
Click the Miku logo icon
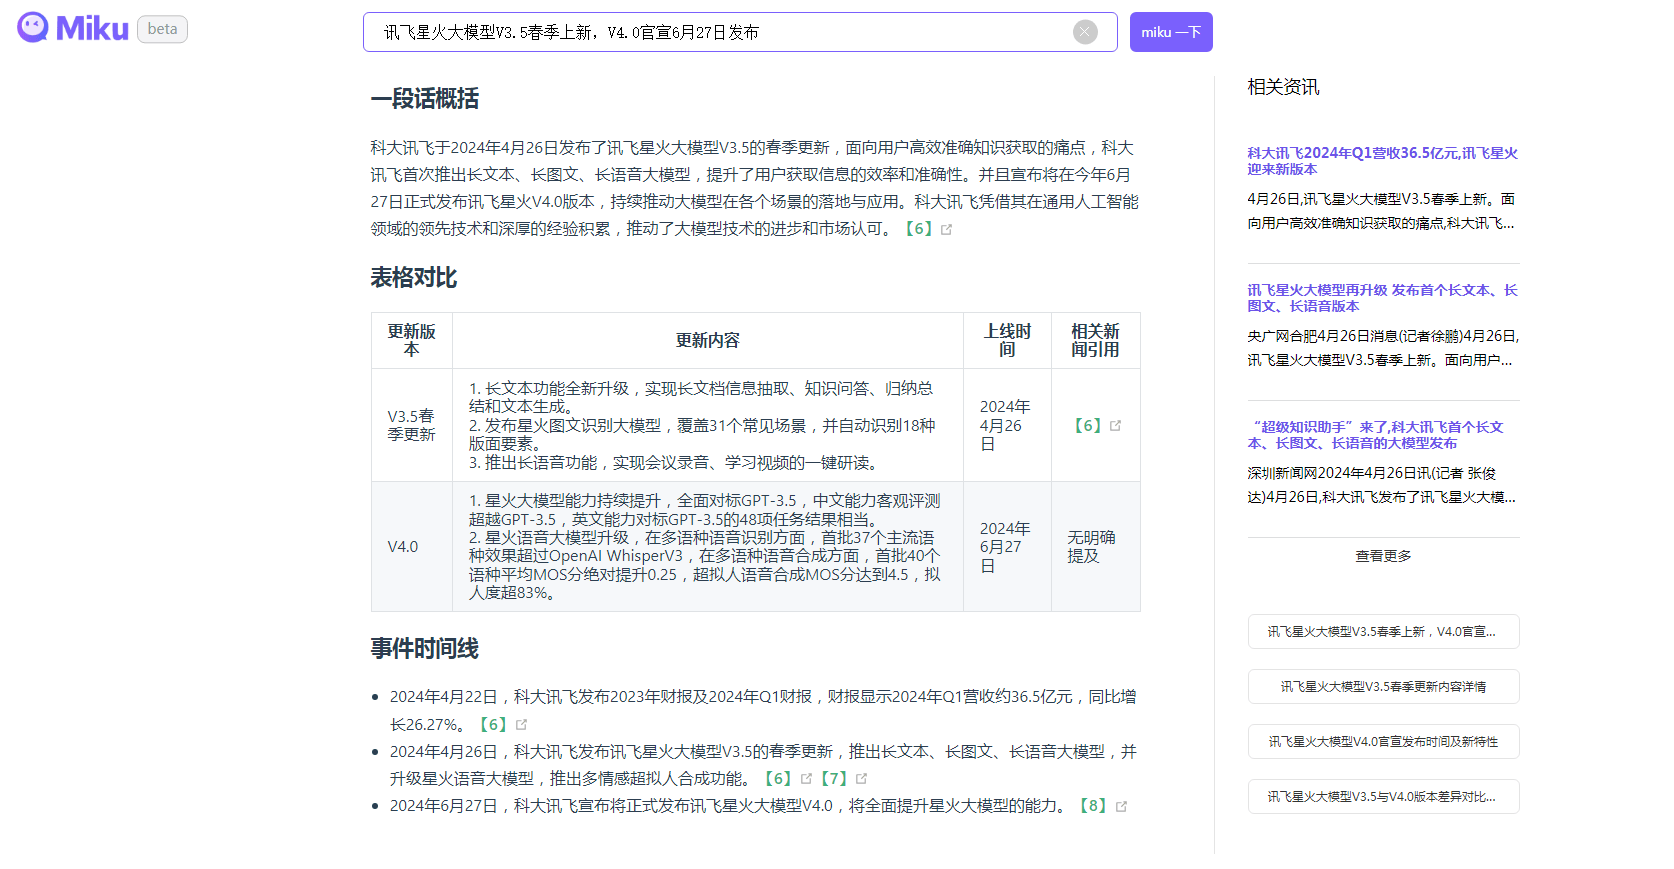coord(33,28)
